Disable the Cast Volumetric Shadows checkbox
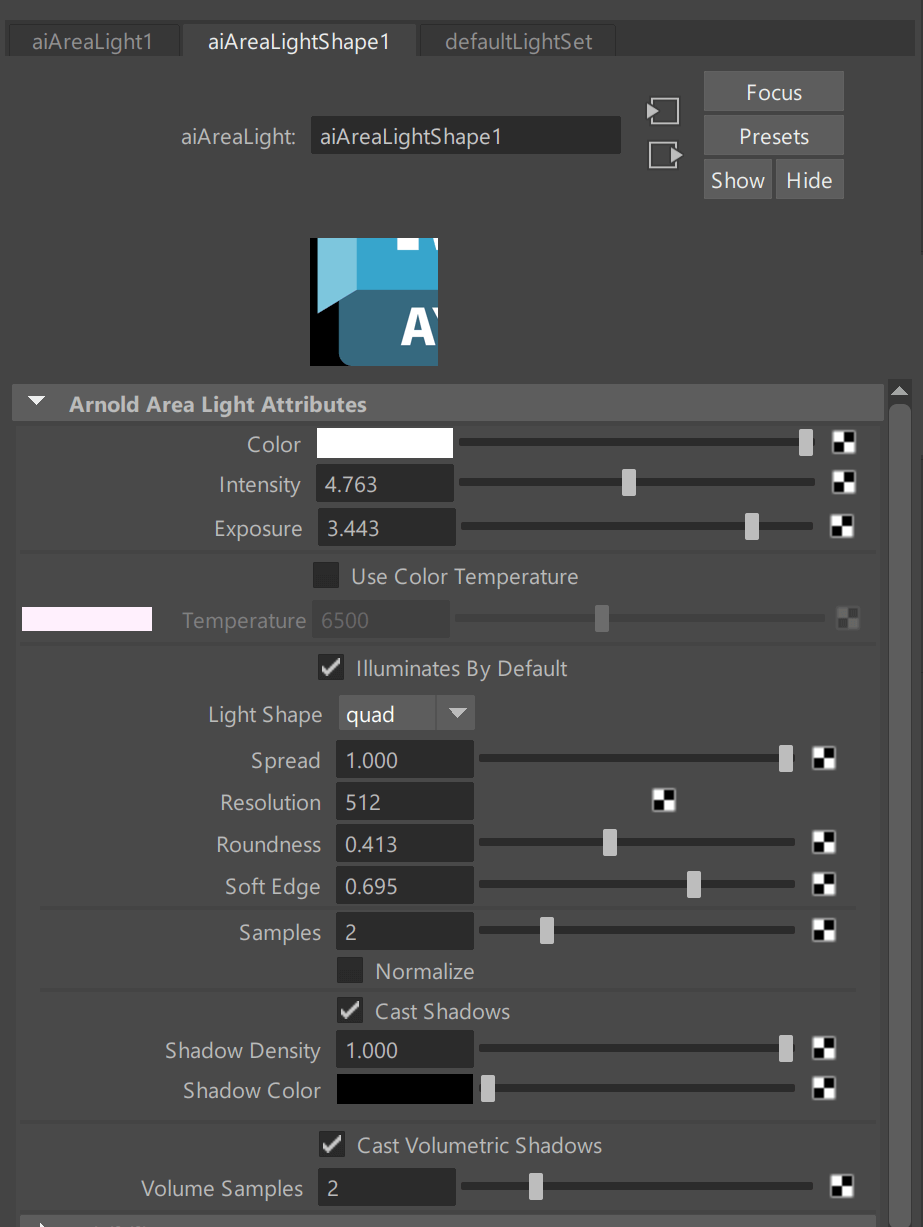Screen dimensions: 923x1227 331,1144
